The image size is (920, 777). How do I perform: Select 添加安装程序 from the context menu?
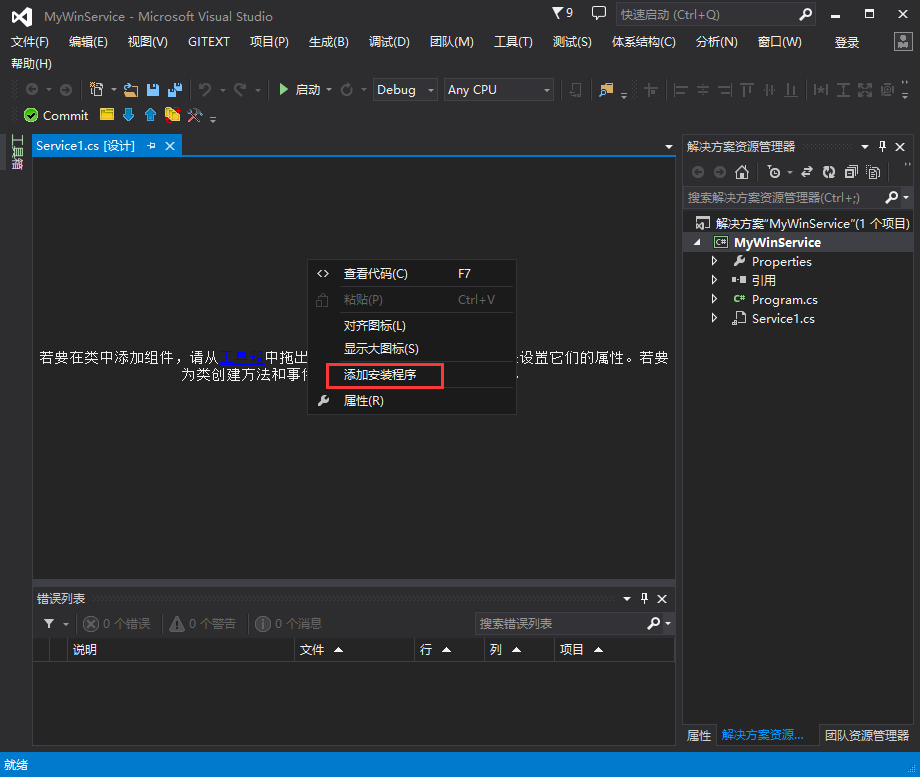(x=380, y=375)
